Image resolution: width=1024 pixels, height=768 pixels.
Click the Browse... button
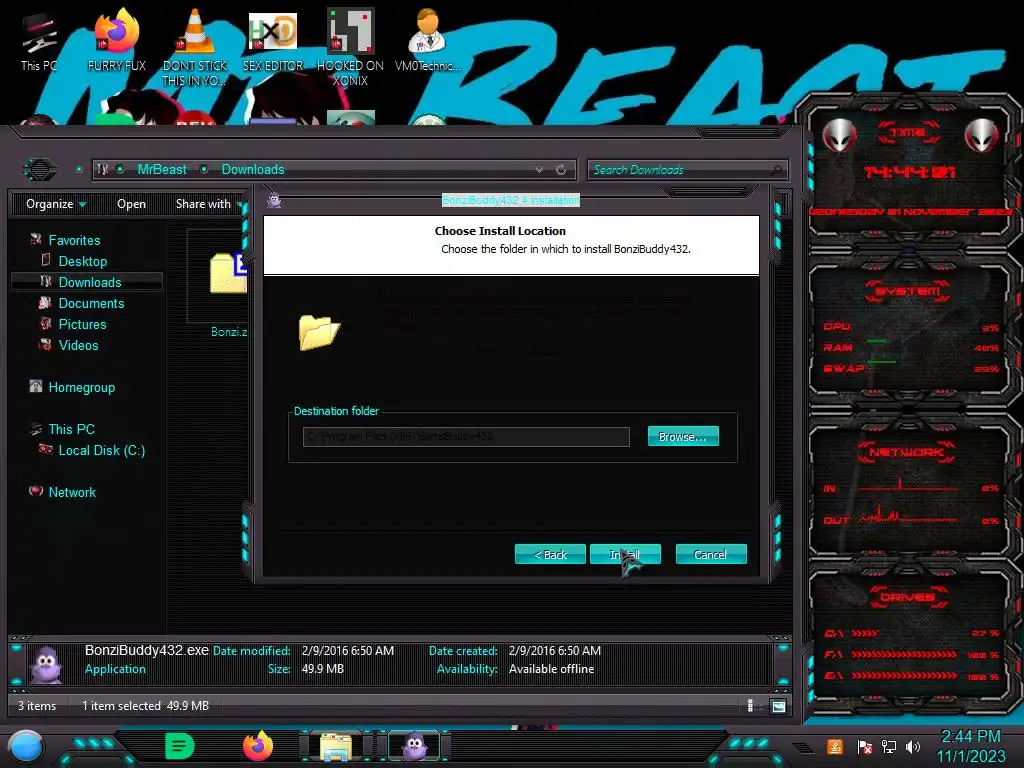pyautogui.click(x=683, y=436)
